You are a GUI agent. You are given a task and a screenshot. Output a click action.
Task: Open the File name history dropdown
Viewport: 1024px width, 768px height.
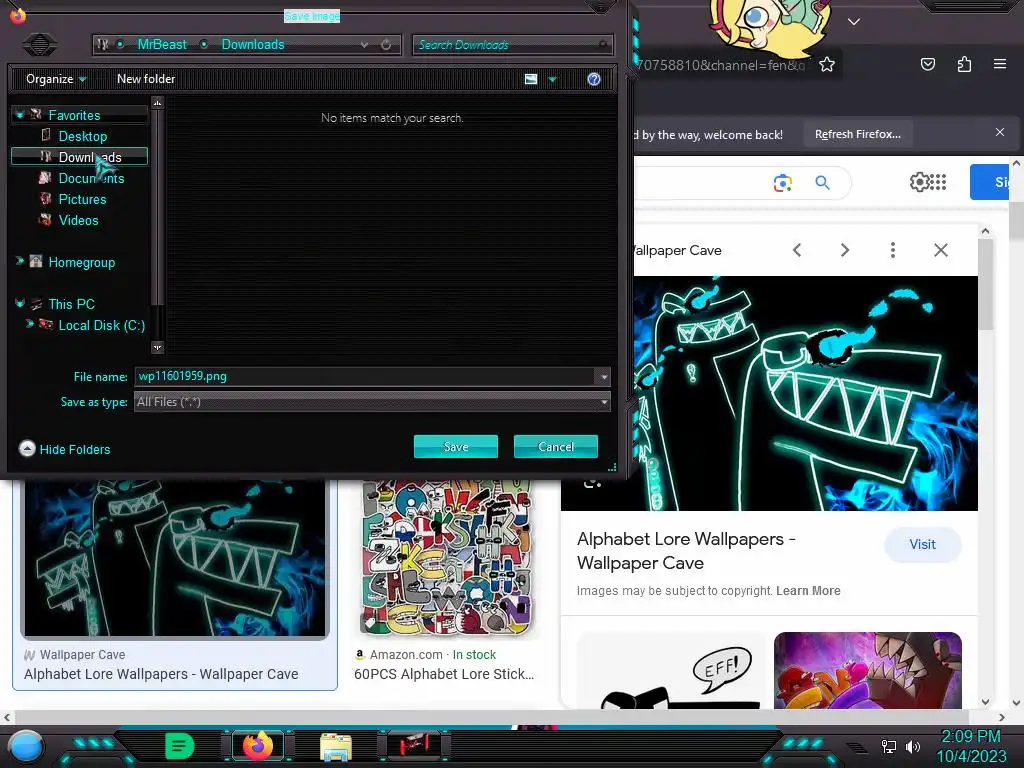tap(603, 377)
